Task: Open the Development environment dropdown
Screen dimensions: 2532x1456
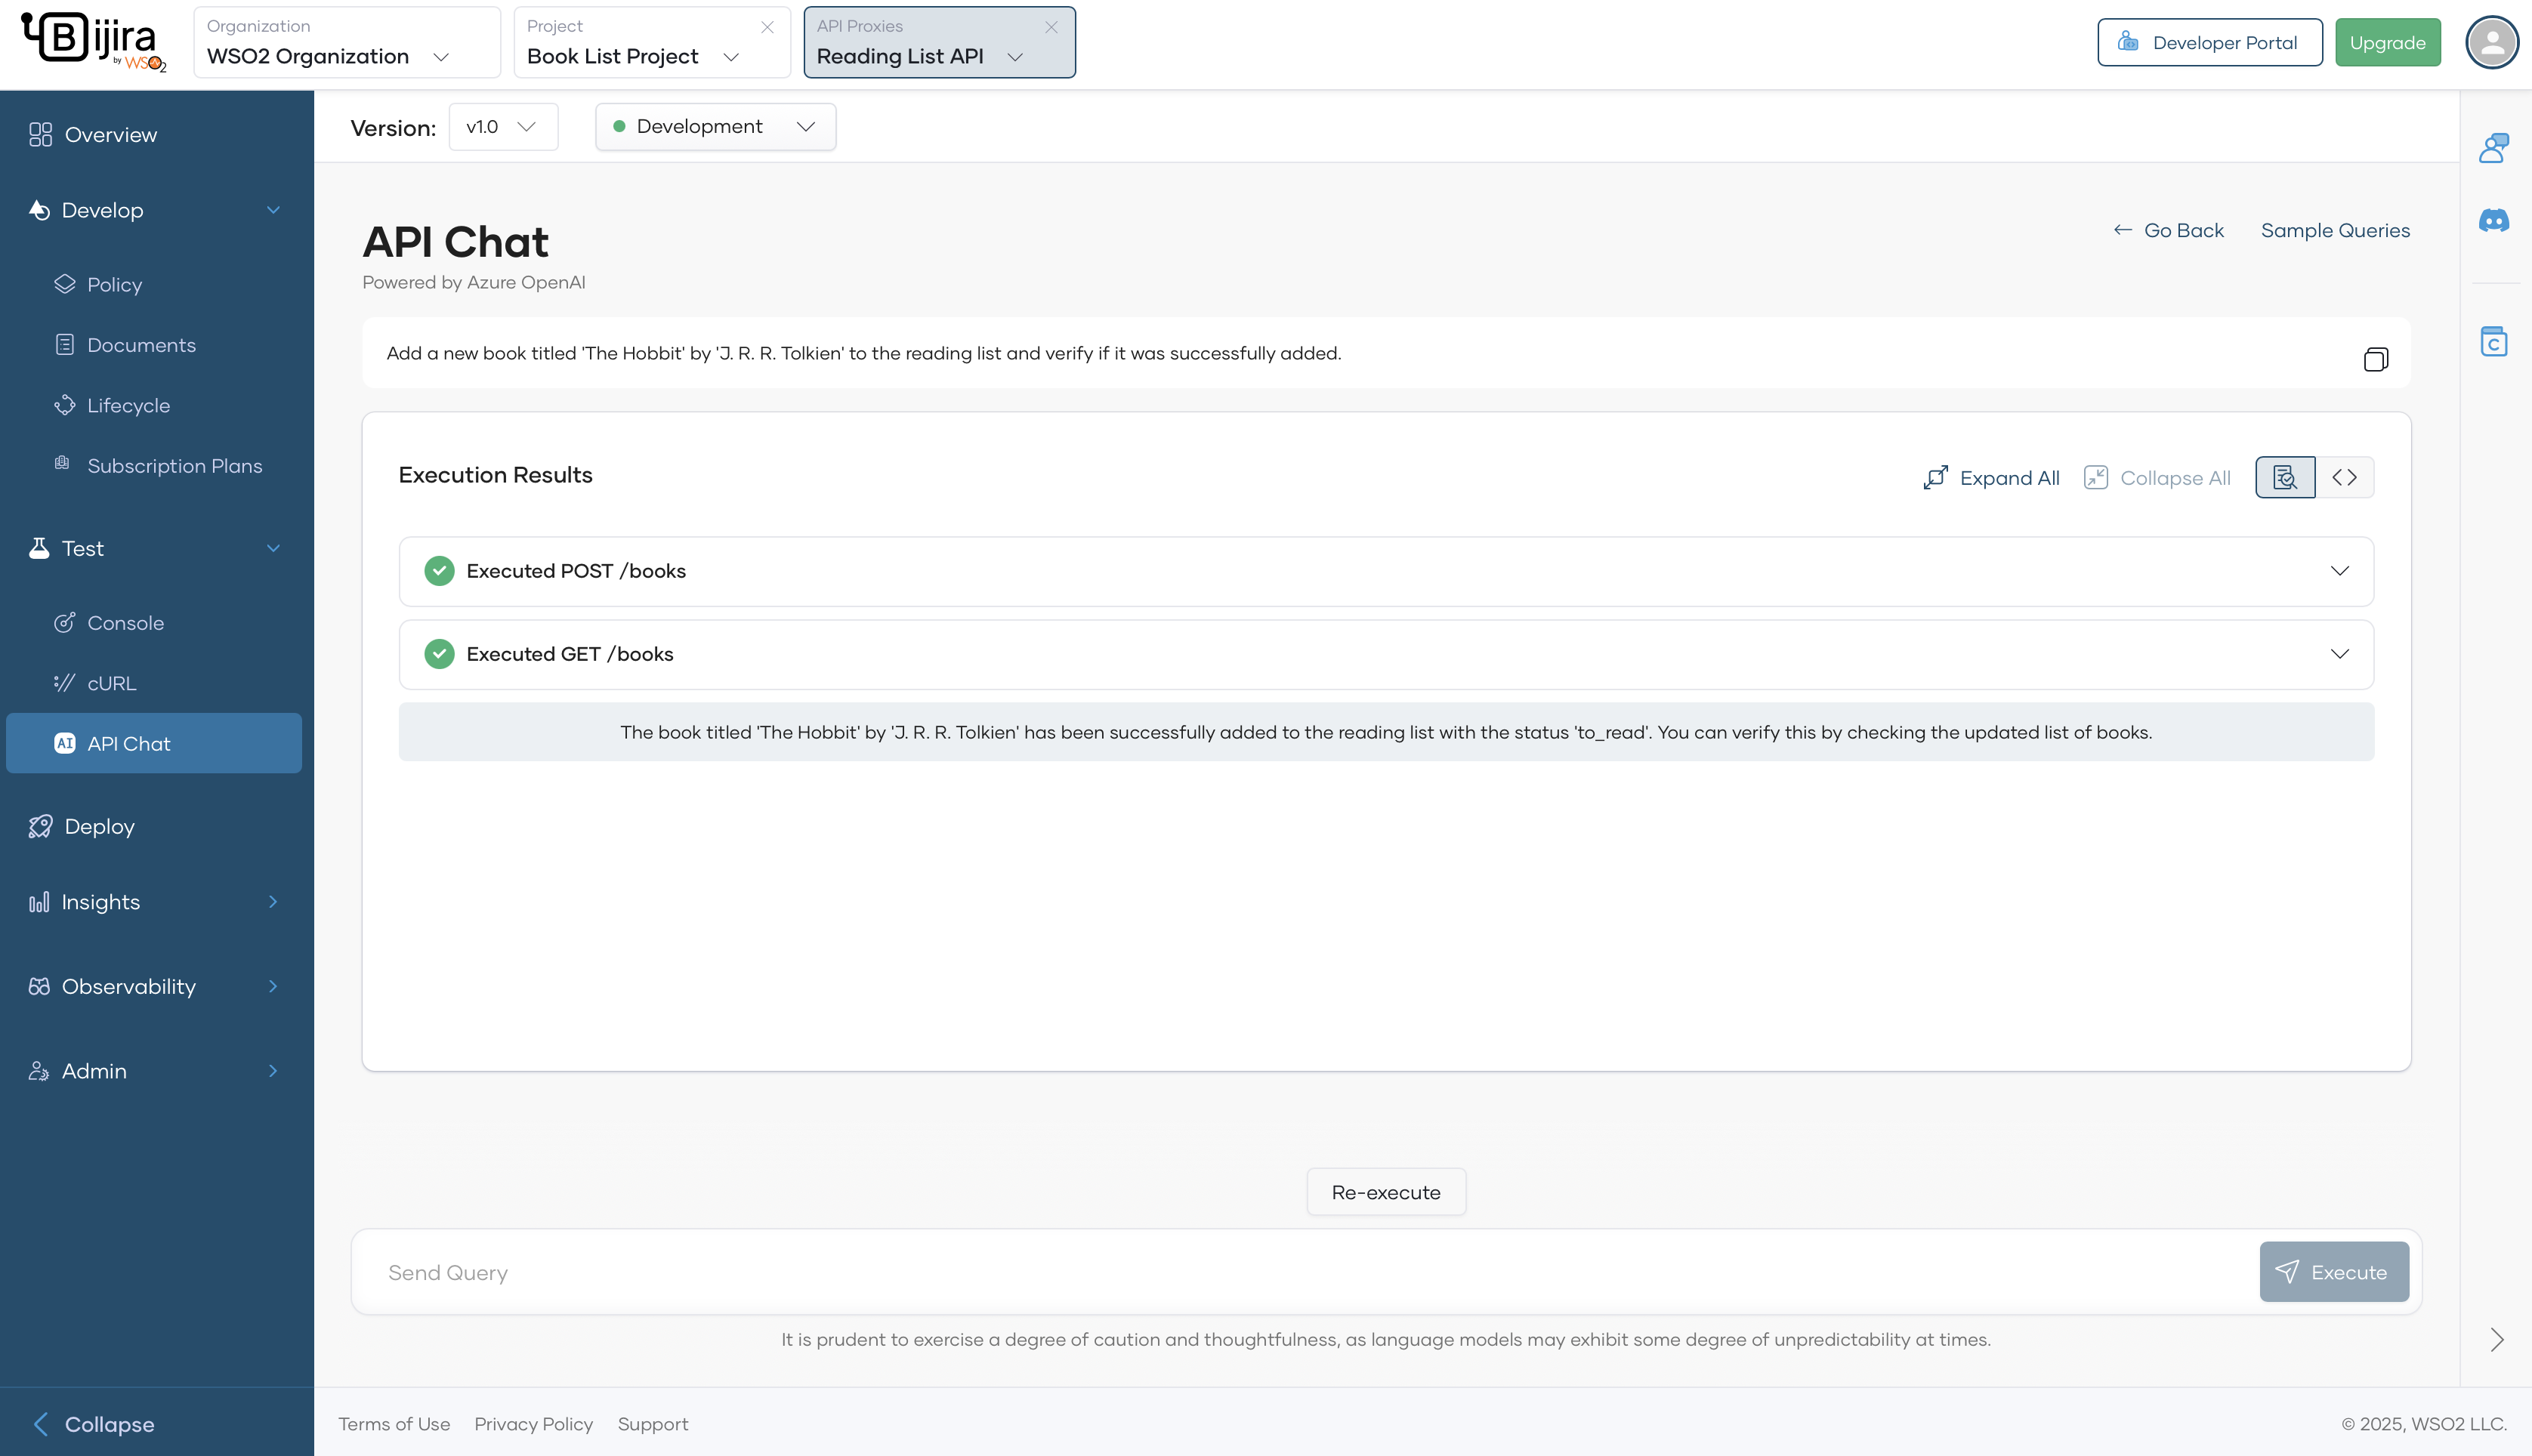Action: click(715, 127)
